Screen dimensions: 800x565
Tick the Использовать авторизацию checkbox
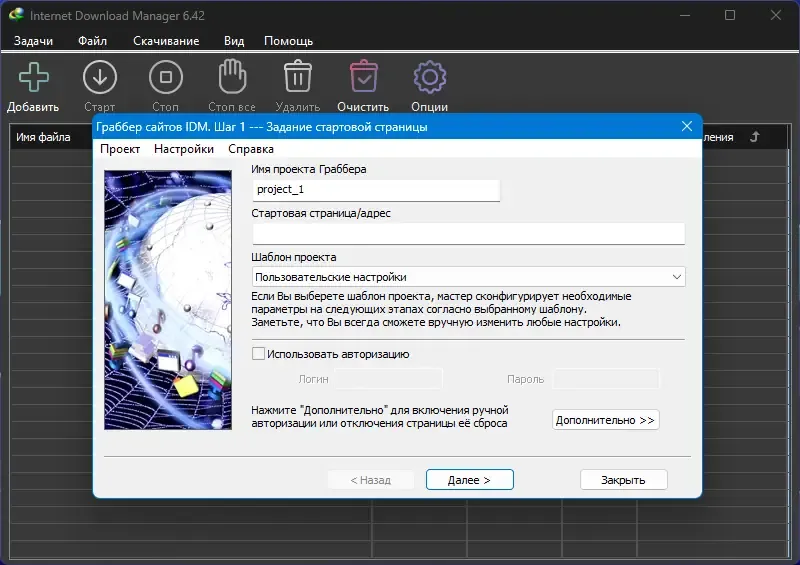[x=258, y=354]
